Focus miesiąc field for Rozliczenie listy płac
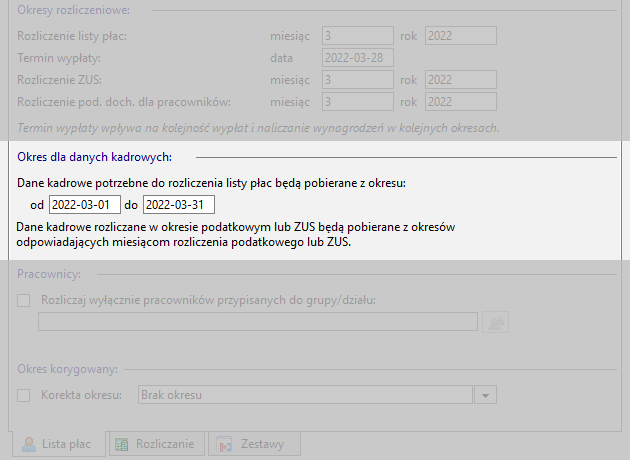Viewport: 630px width, 460px height. point(358,36)
